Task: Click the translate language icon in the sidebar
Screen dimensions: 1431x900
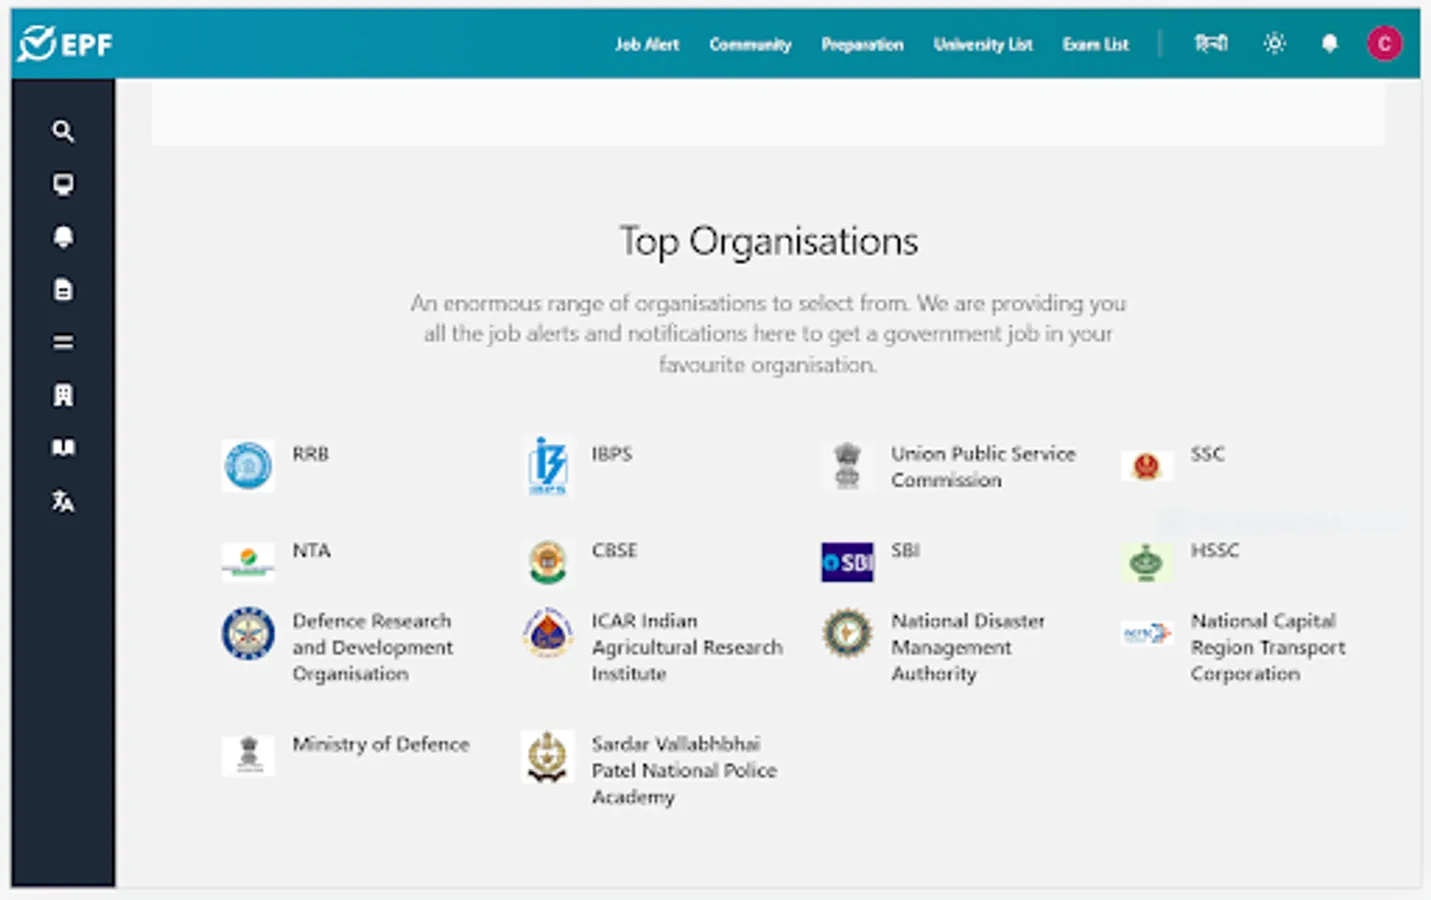Action: [x=63, y=501]
